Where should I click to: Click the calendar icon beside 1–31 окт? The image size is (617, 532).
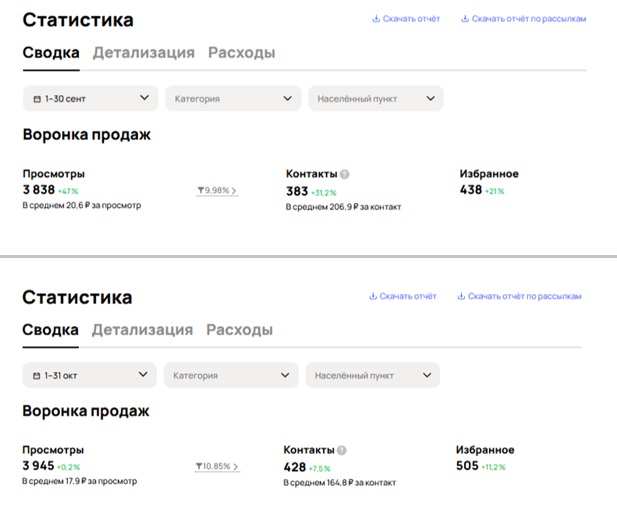36,376
